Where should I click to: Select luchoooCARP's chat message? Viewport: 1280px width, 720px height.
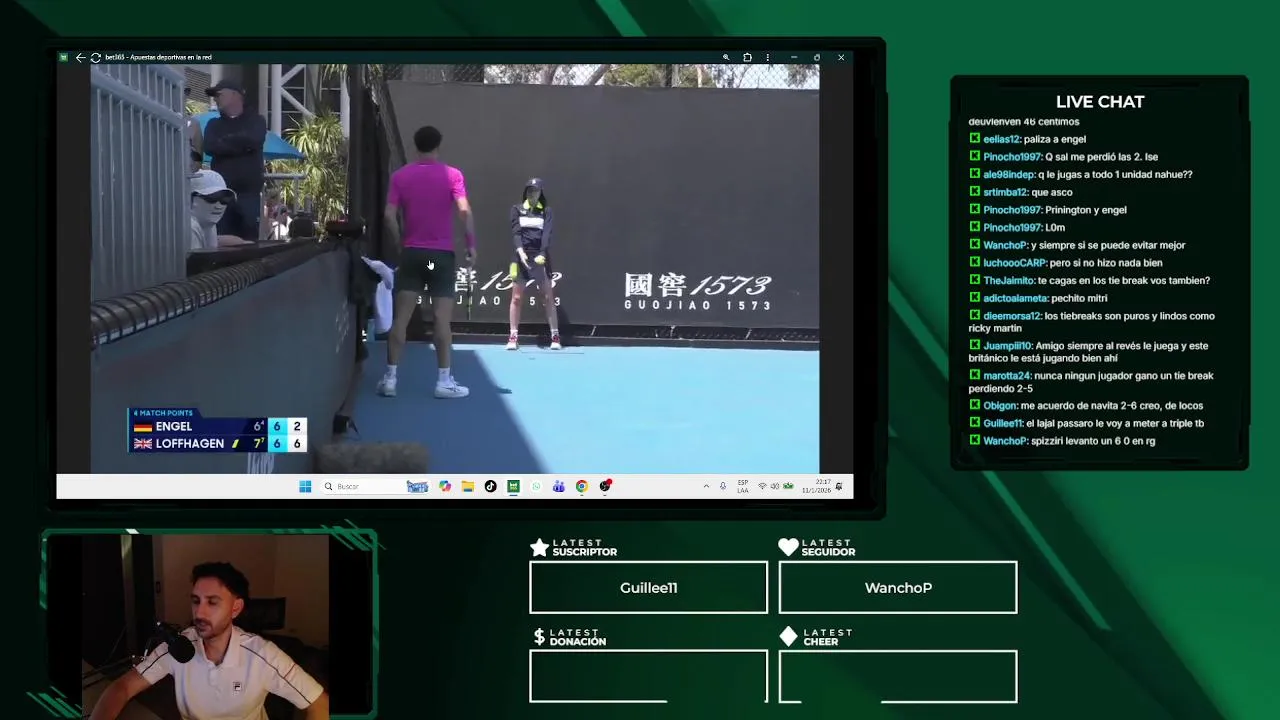click(x=1066, y=263)
